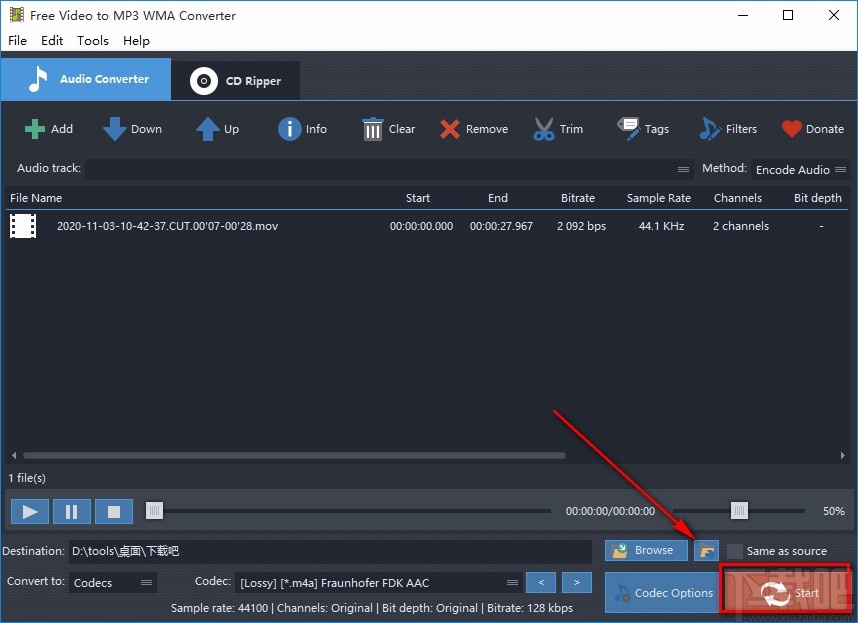Open the Edit menu
The image size is (858, 623).
(x=52, y=40)
